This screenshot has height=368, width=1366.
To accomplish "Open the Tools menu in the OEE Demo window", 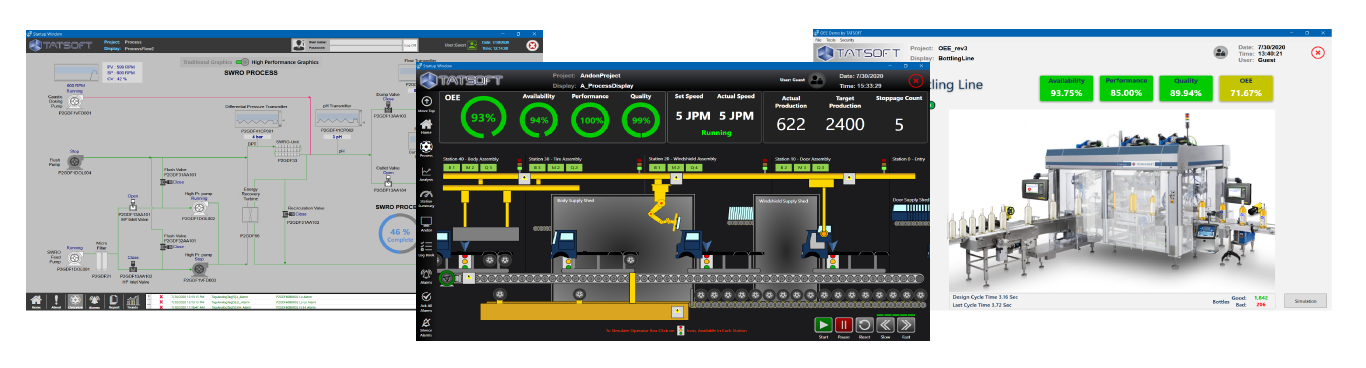I will click(x=831, y=40).
